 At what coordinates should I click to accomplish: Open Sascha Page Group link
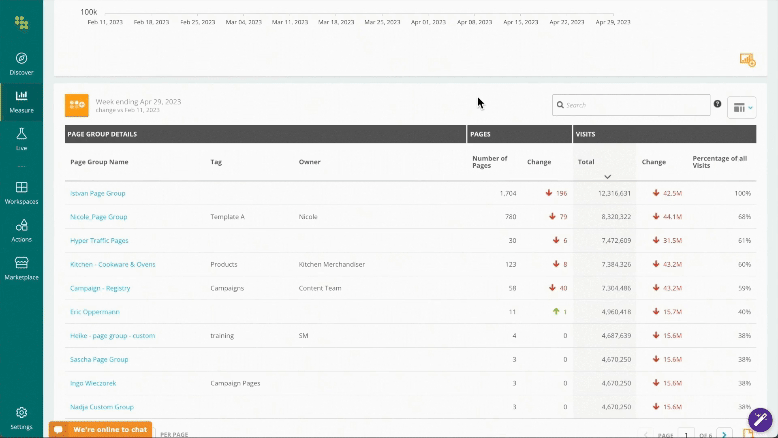99,360
